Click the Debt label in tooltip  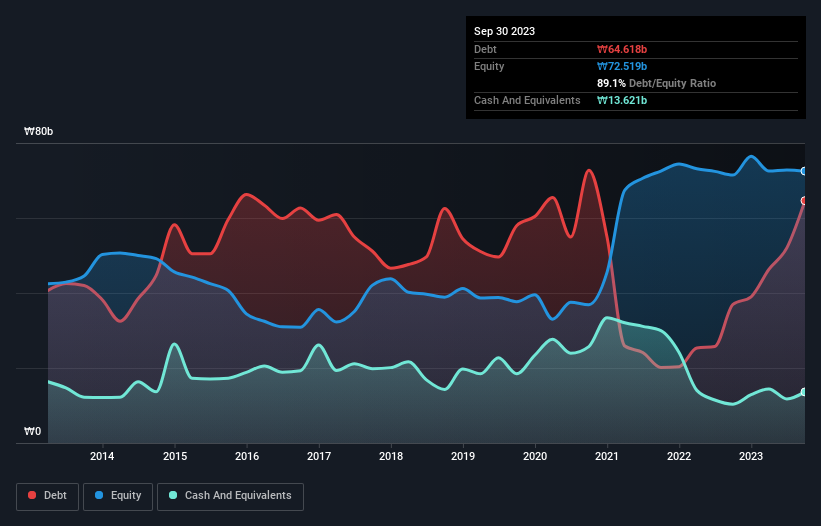(x=485, y=49)
